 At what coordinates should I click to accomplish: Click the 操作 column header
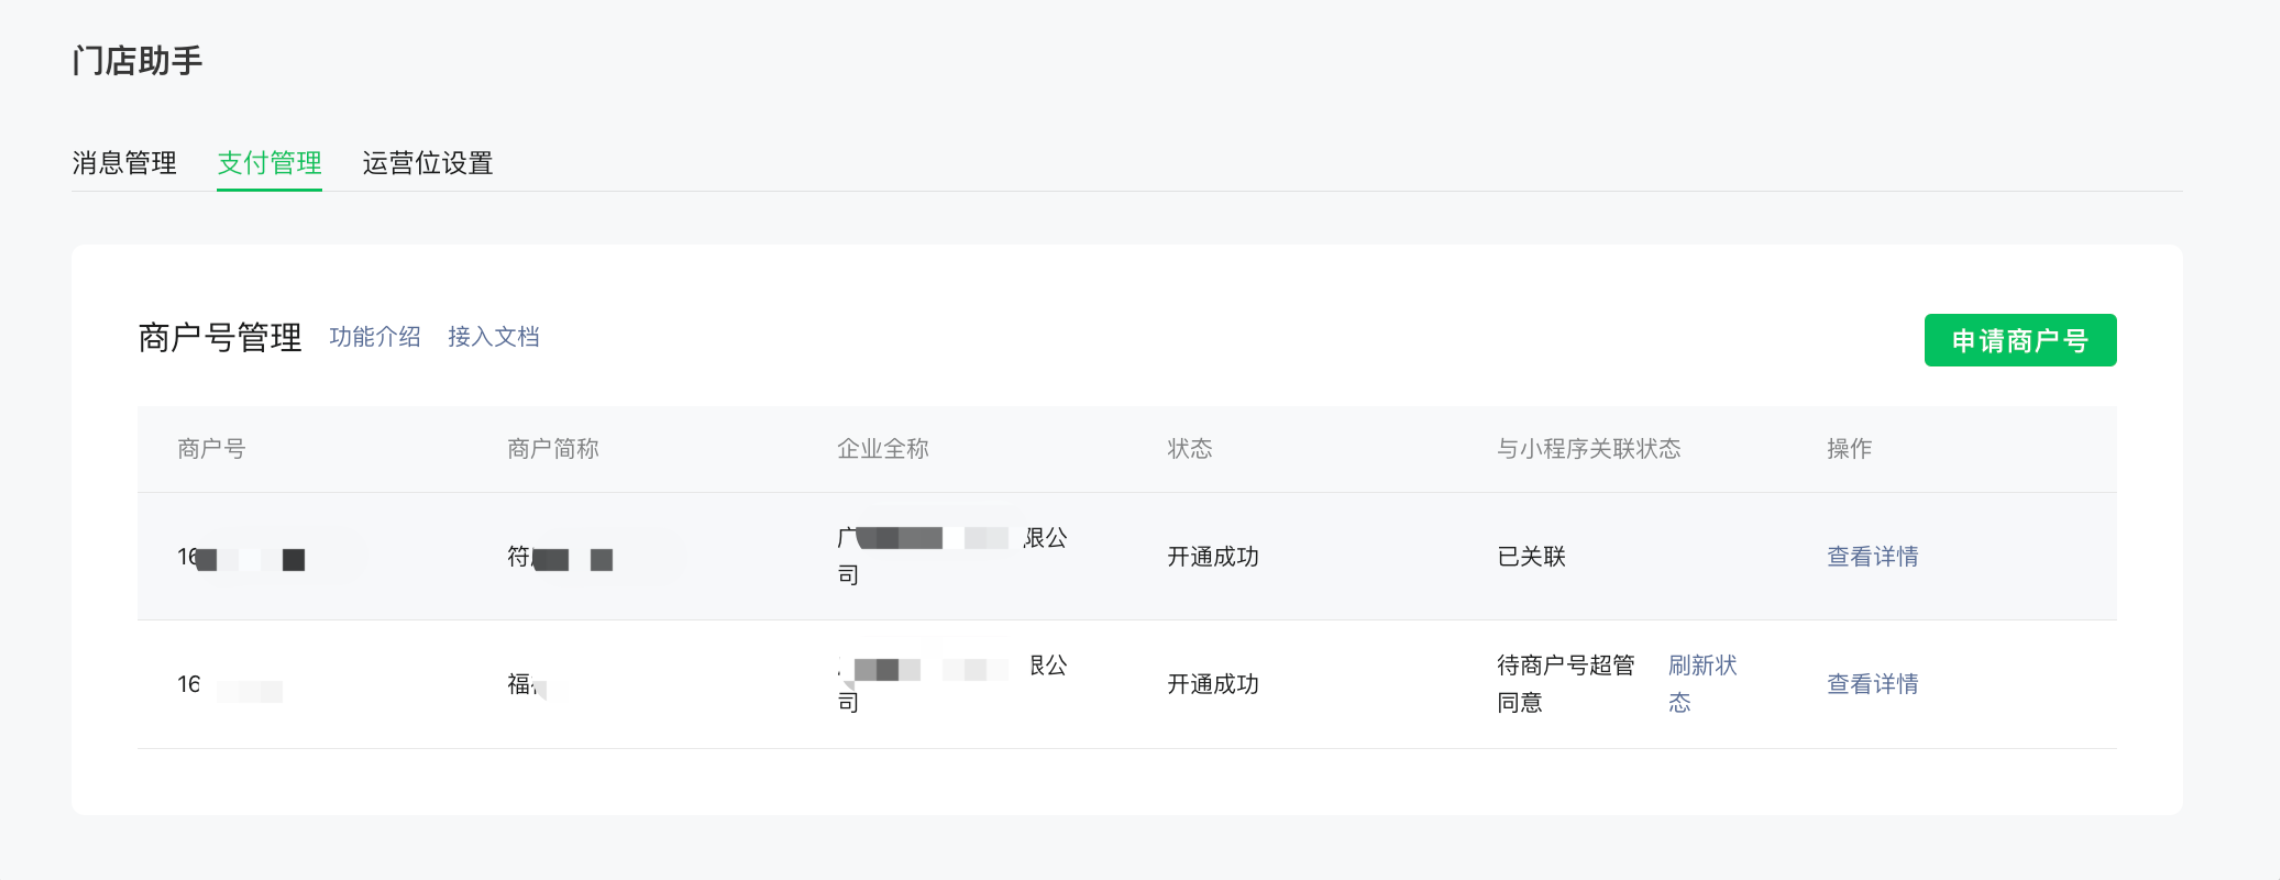click(1849, 449)
